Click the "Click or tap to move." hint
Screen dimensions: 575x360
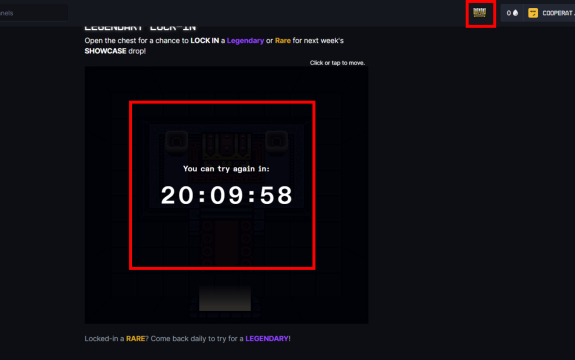point(337,63)
